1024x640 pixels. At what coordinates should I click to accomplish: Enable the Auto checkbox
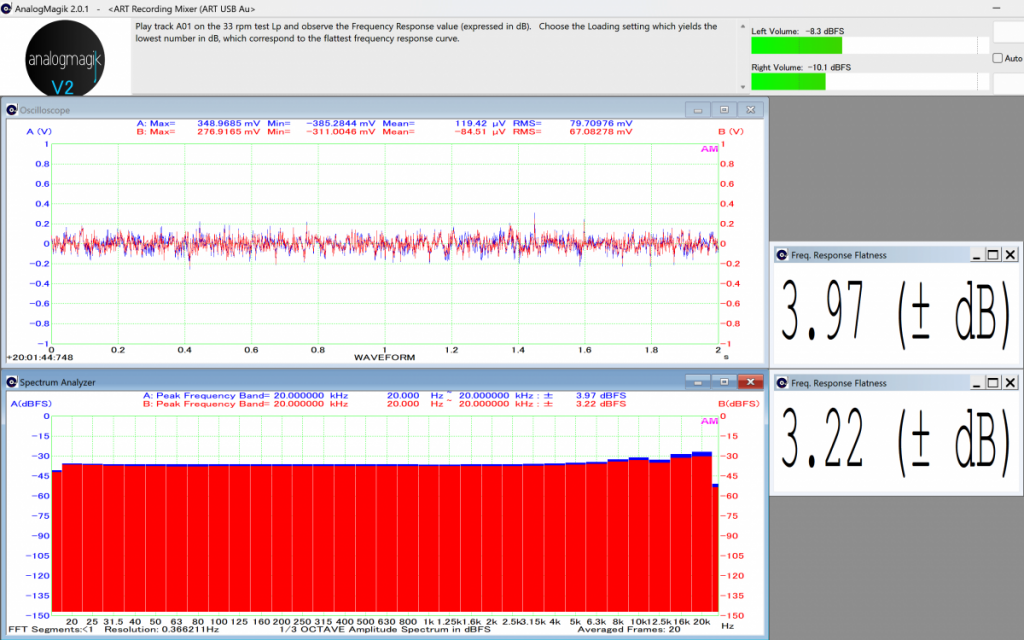(997, 58)
